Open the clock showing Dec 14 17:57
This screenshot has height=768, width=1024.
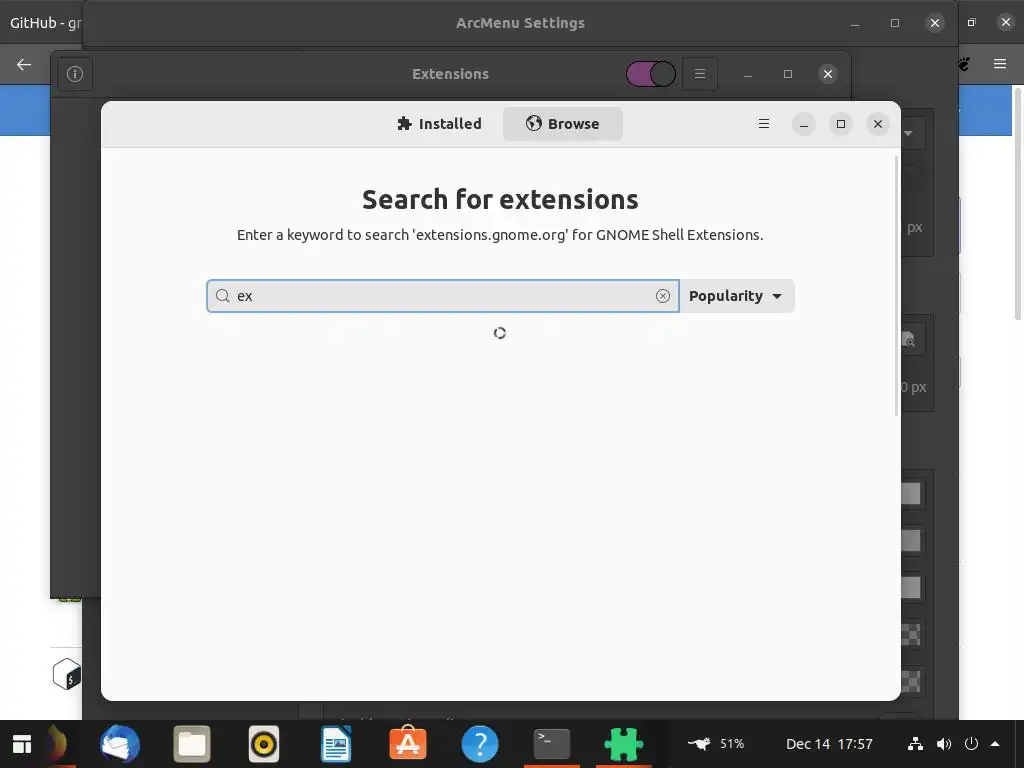[829, 744]
